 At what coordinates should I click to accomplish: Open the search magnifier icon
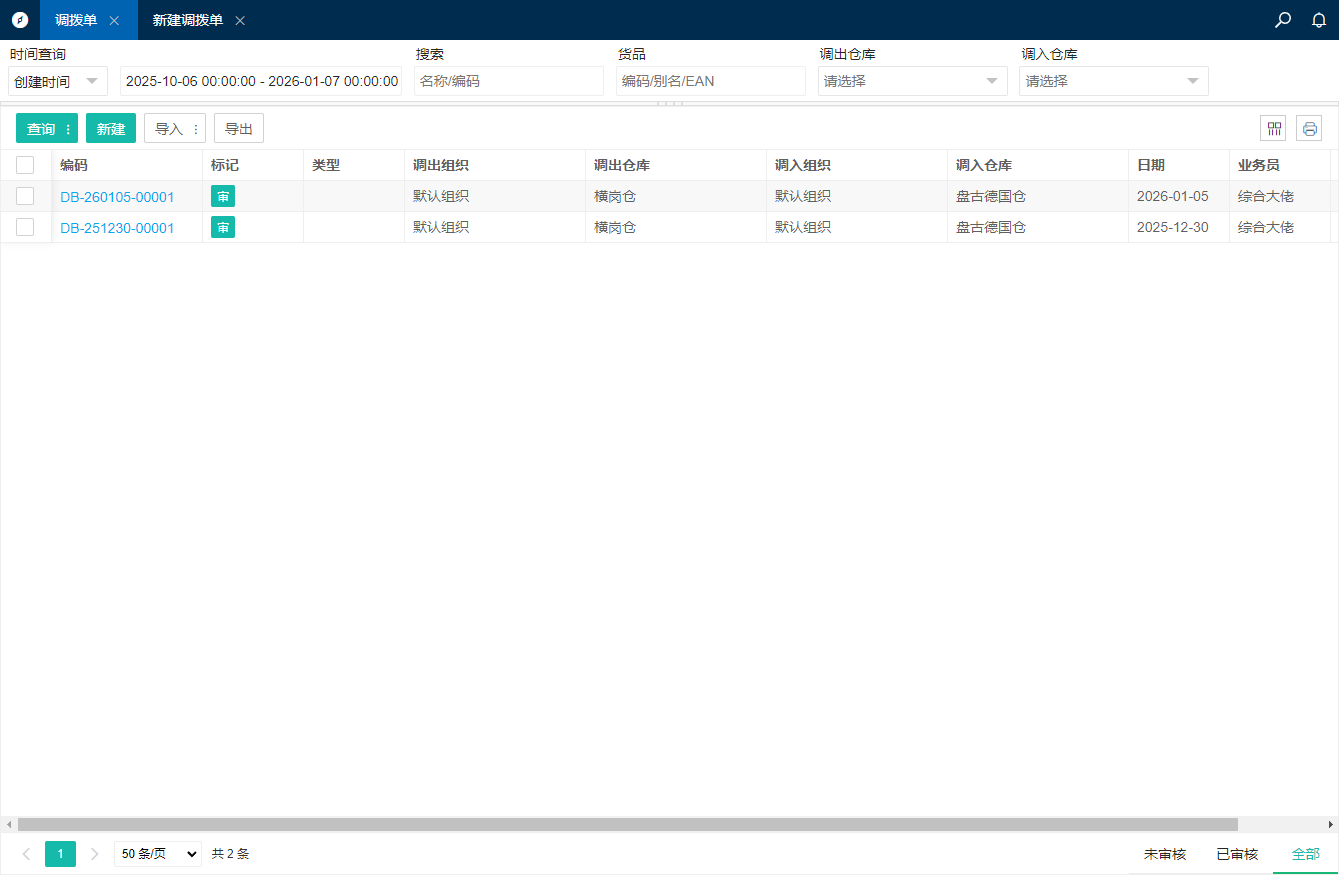1283,20
